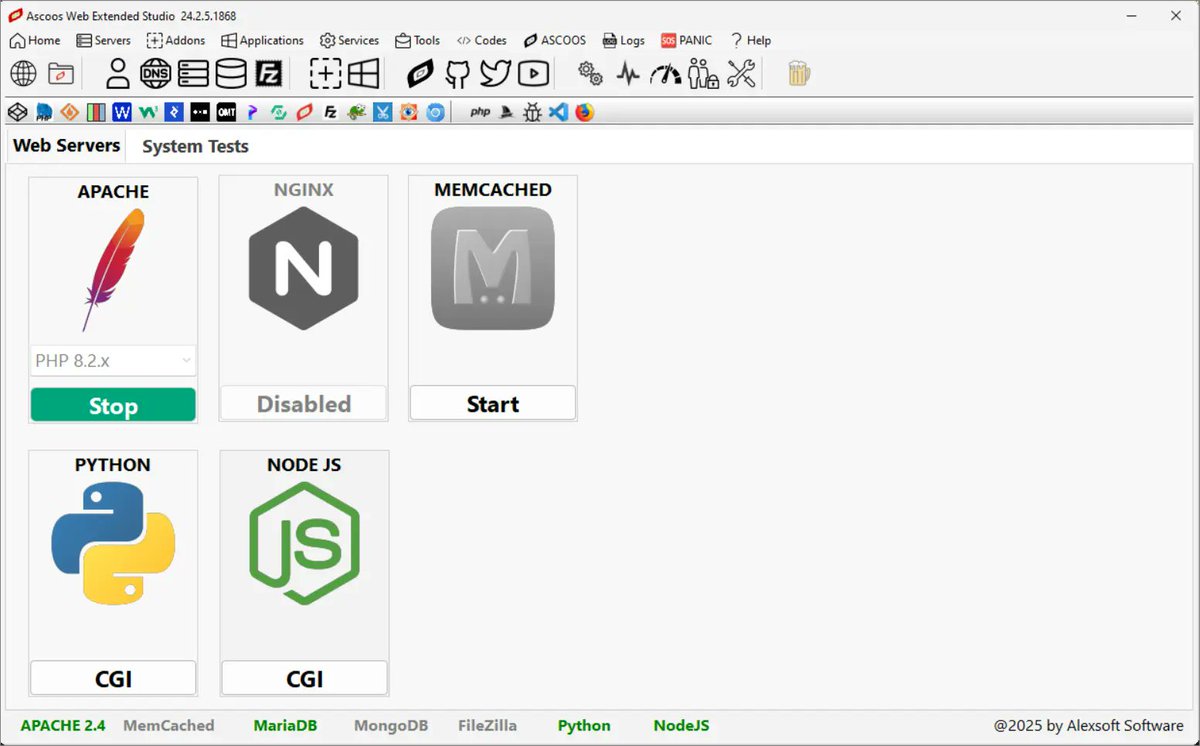
Task: Open the Codes menu
Action: click(482, 40)
